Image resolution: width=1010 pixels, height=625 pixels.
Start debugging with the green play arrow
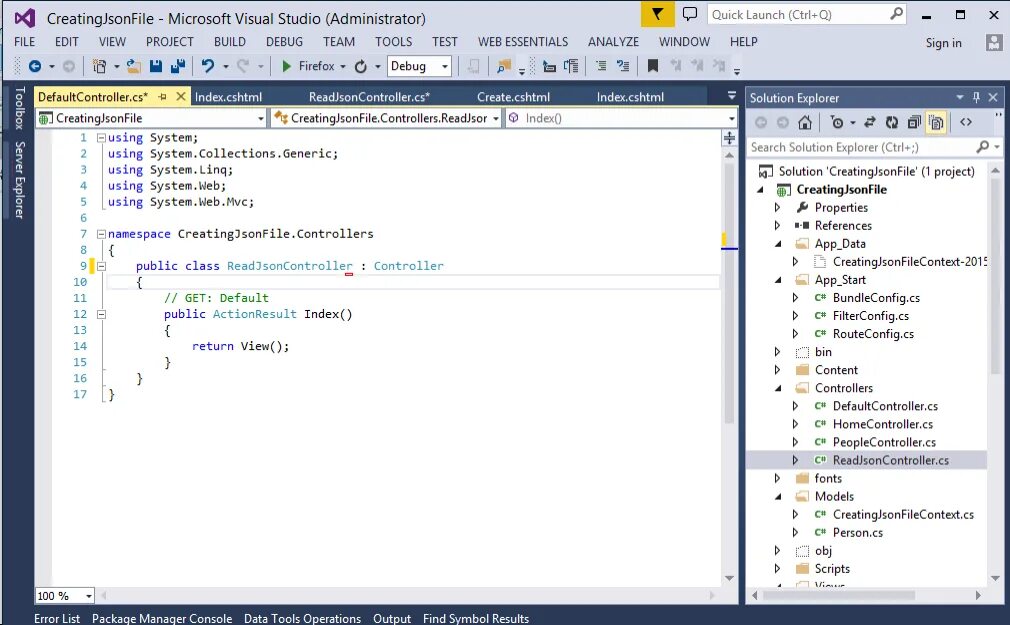pos(287,66)
